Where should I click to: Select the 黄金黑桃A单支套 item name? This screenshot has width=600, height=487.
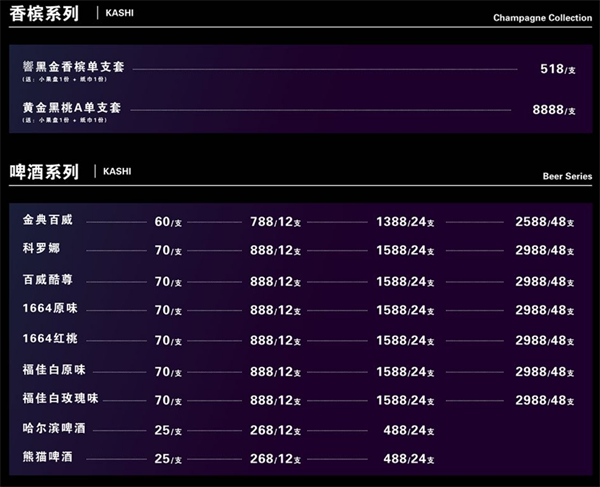(72, 107)
